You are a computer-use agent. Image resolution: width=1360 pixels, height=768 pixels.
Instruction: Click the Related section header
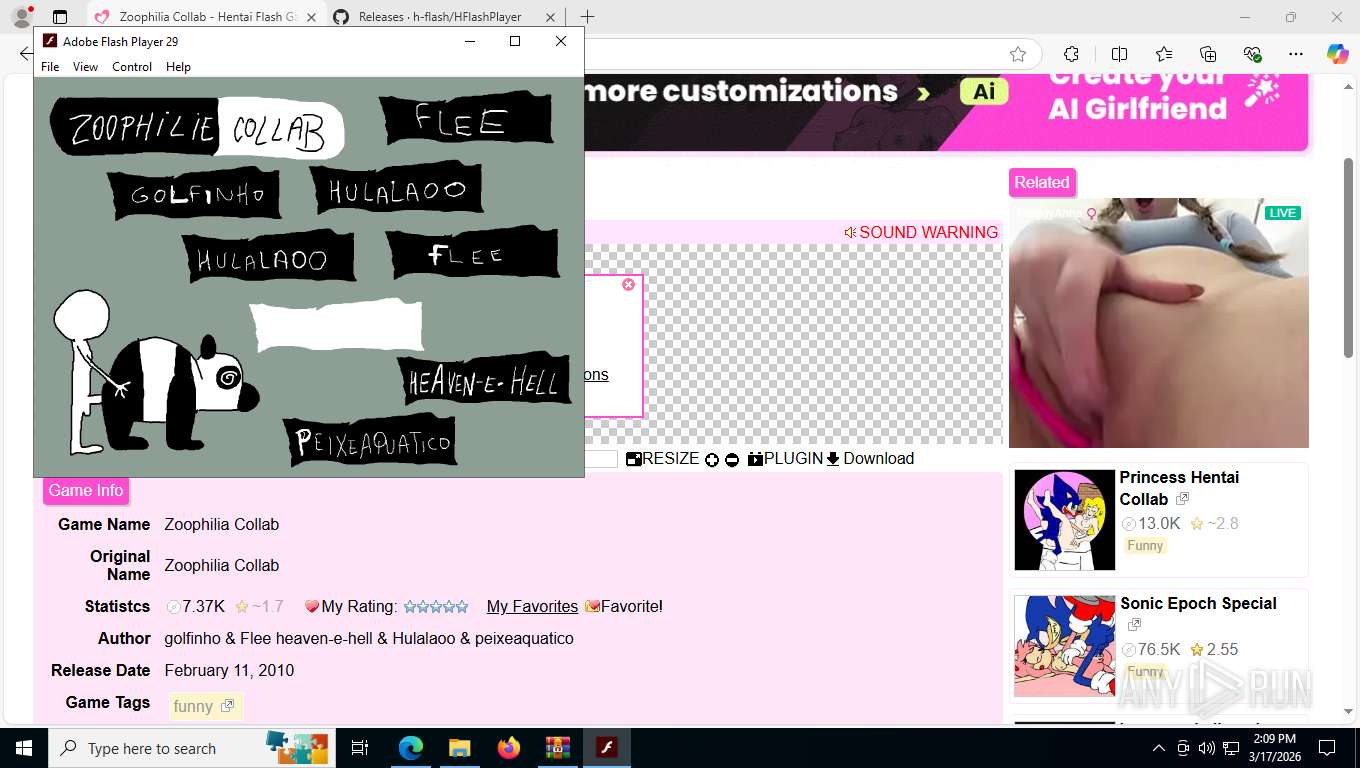pyautogui.click(x=1042, y=182)
